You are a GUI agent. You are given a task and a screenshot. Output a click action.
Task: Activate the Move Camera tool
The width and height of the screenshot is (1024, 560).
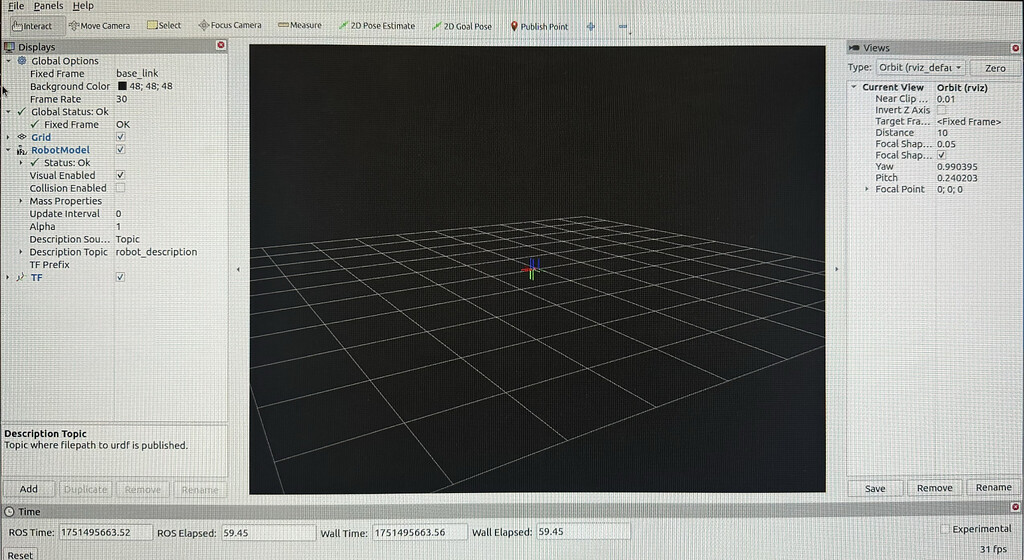coord(99,25)
